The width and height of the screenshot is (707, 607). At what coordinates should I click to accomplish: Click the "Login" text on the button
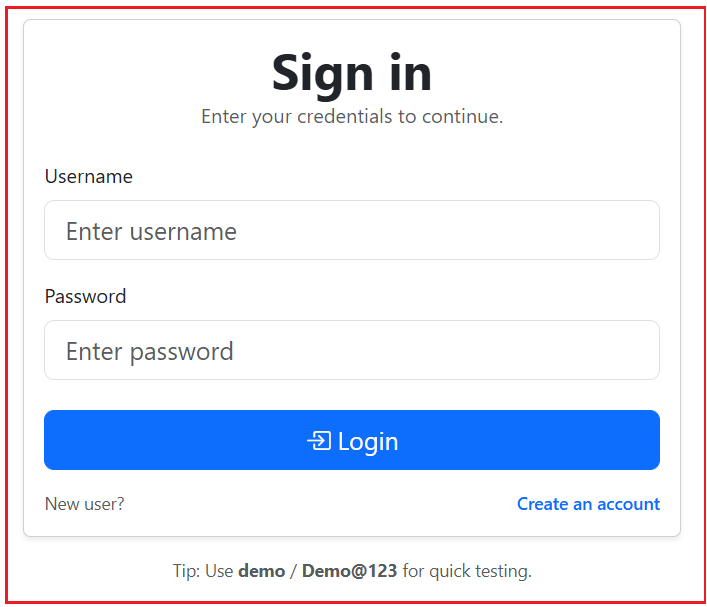pyautogui.click(x=368, y=442)
